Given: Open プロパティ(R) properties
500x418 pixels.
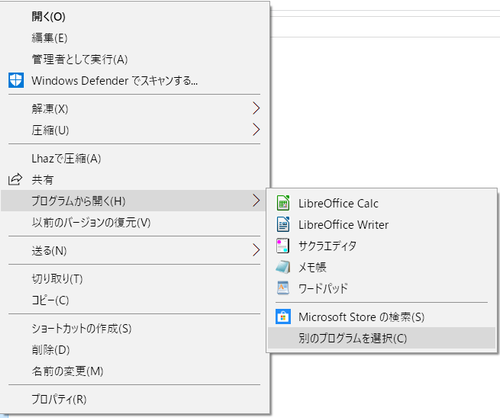Looking at the screenshot, I should tap(134, 399).
